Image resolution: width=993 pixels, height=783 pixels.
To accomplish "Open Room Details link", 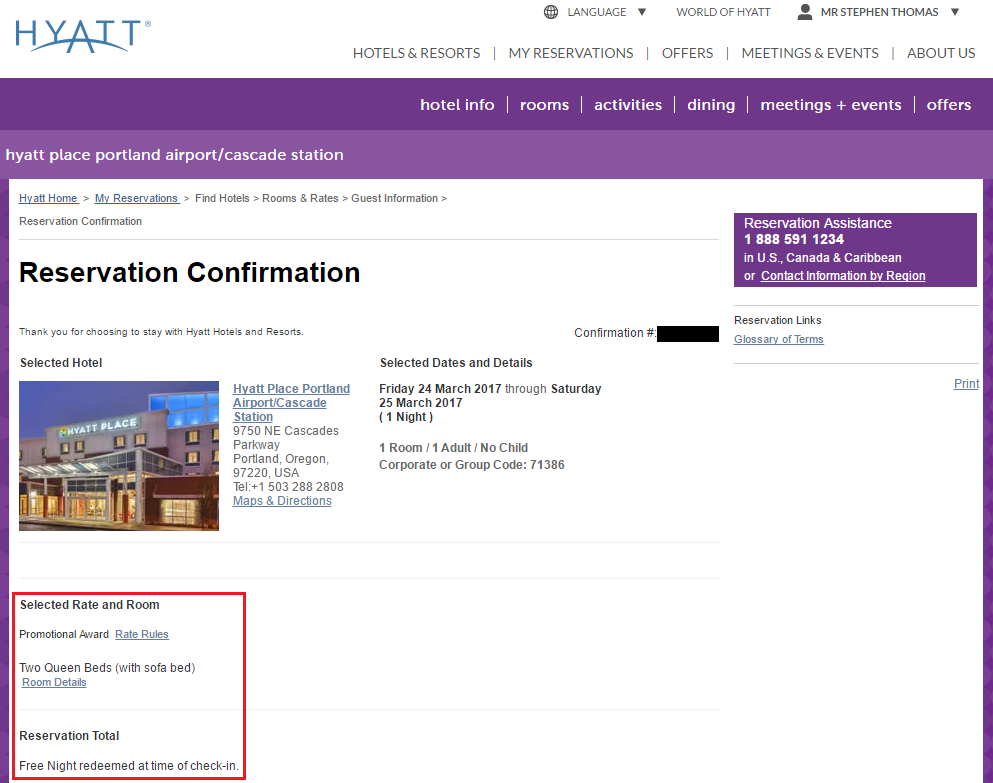I will pos(54,682).
